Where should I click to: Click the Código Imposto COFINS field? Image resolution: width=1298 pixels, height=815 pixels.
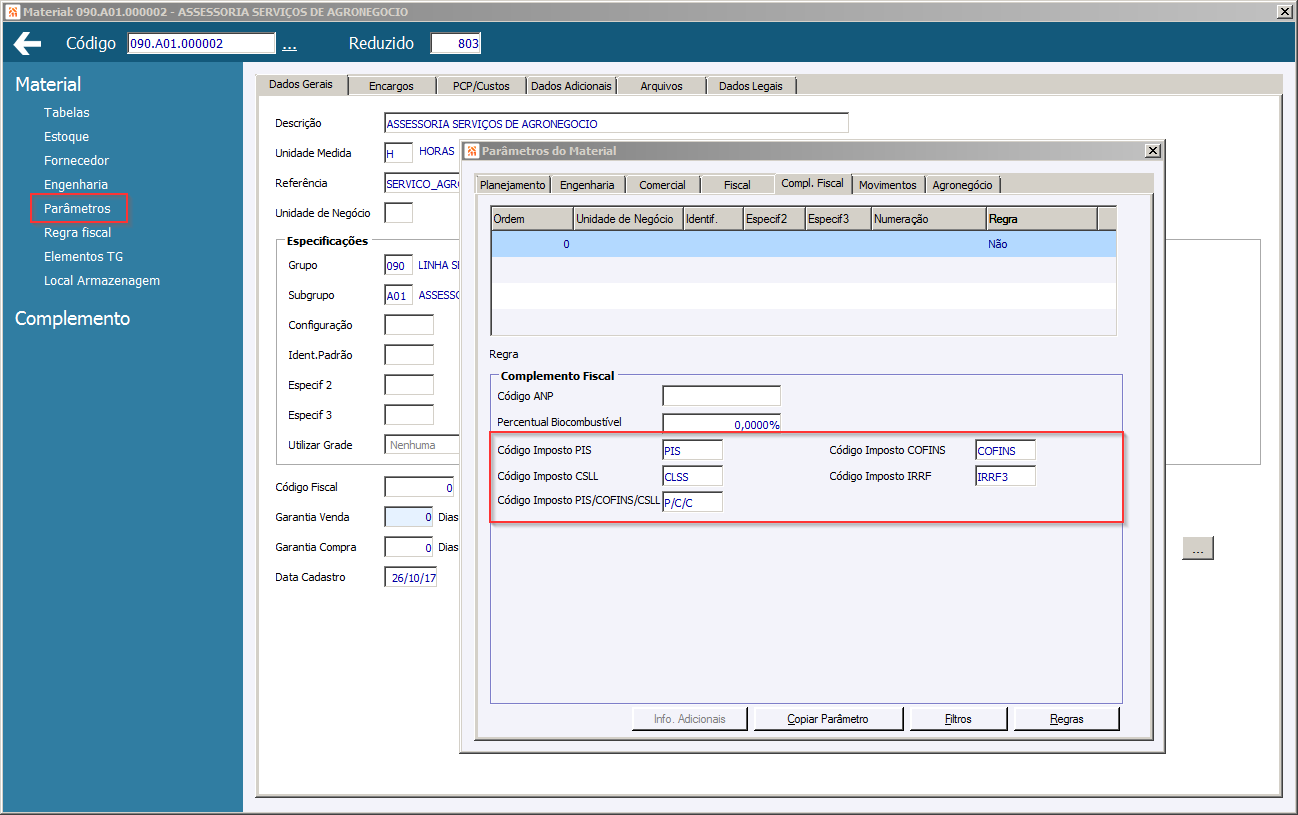(1004, 451)
